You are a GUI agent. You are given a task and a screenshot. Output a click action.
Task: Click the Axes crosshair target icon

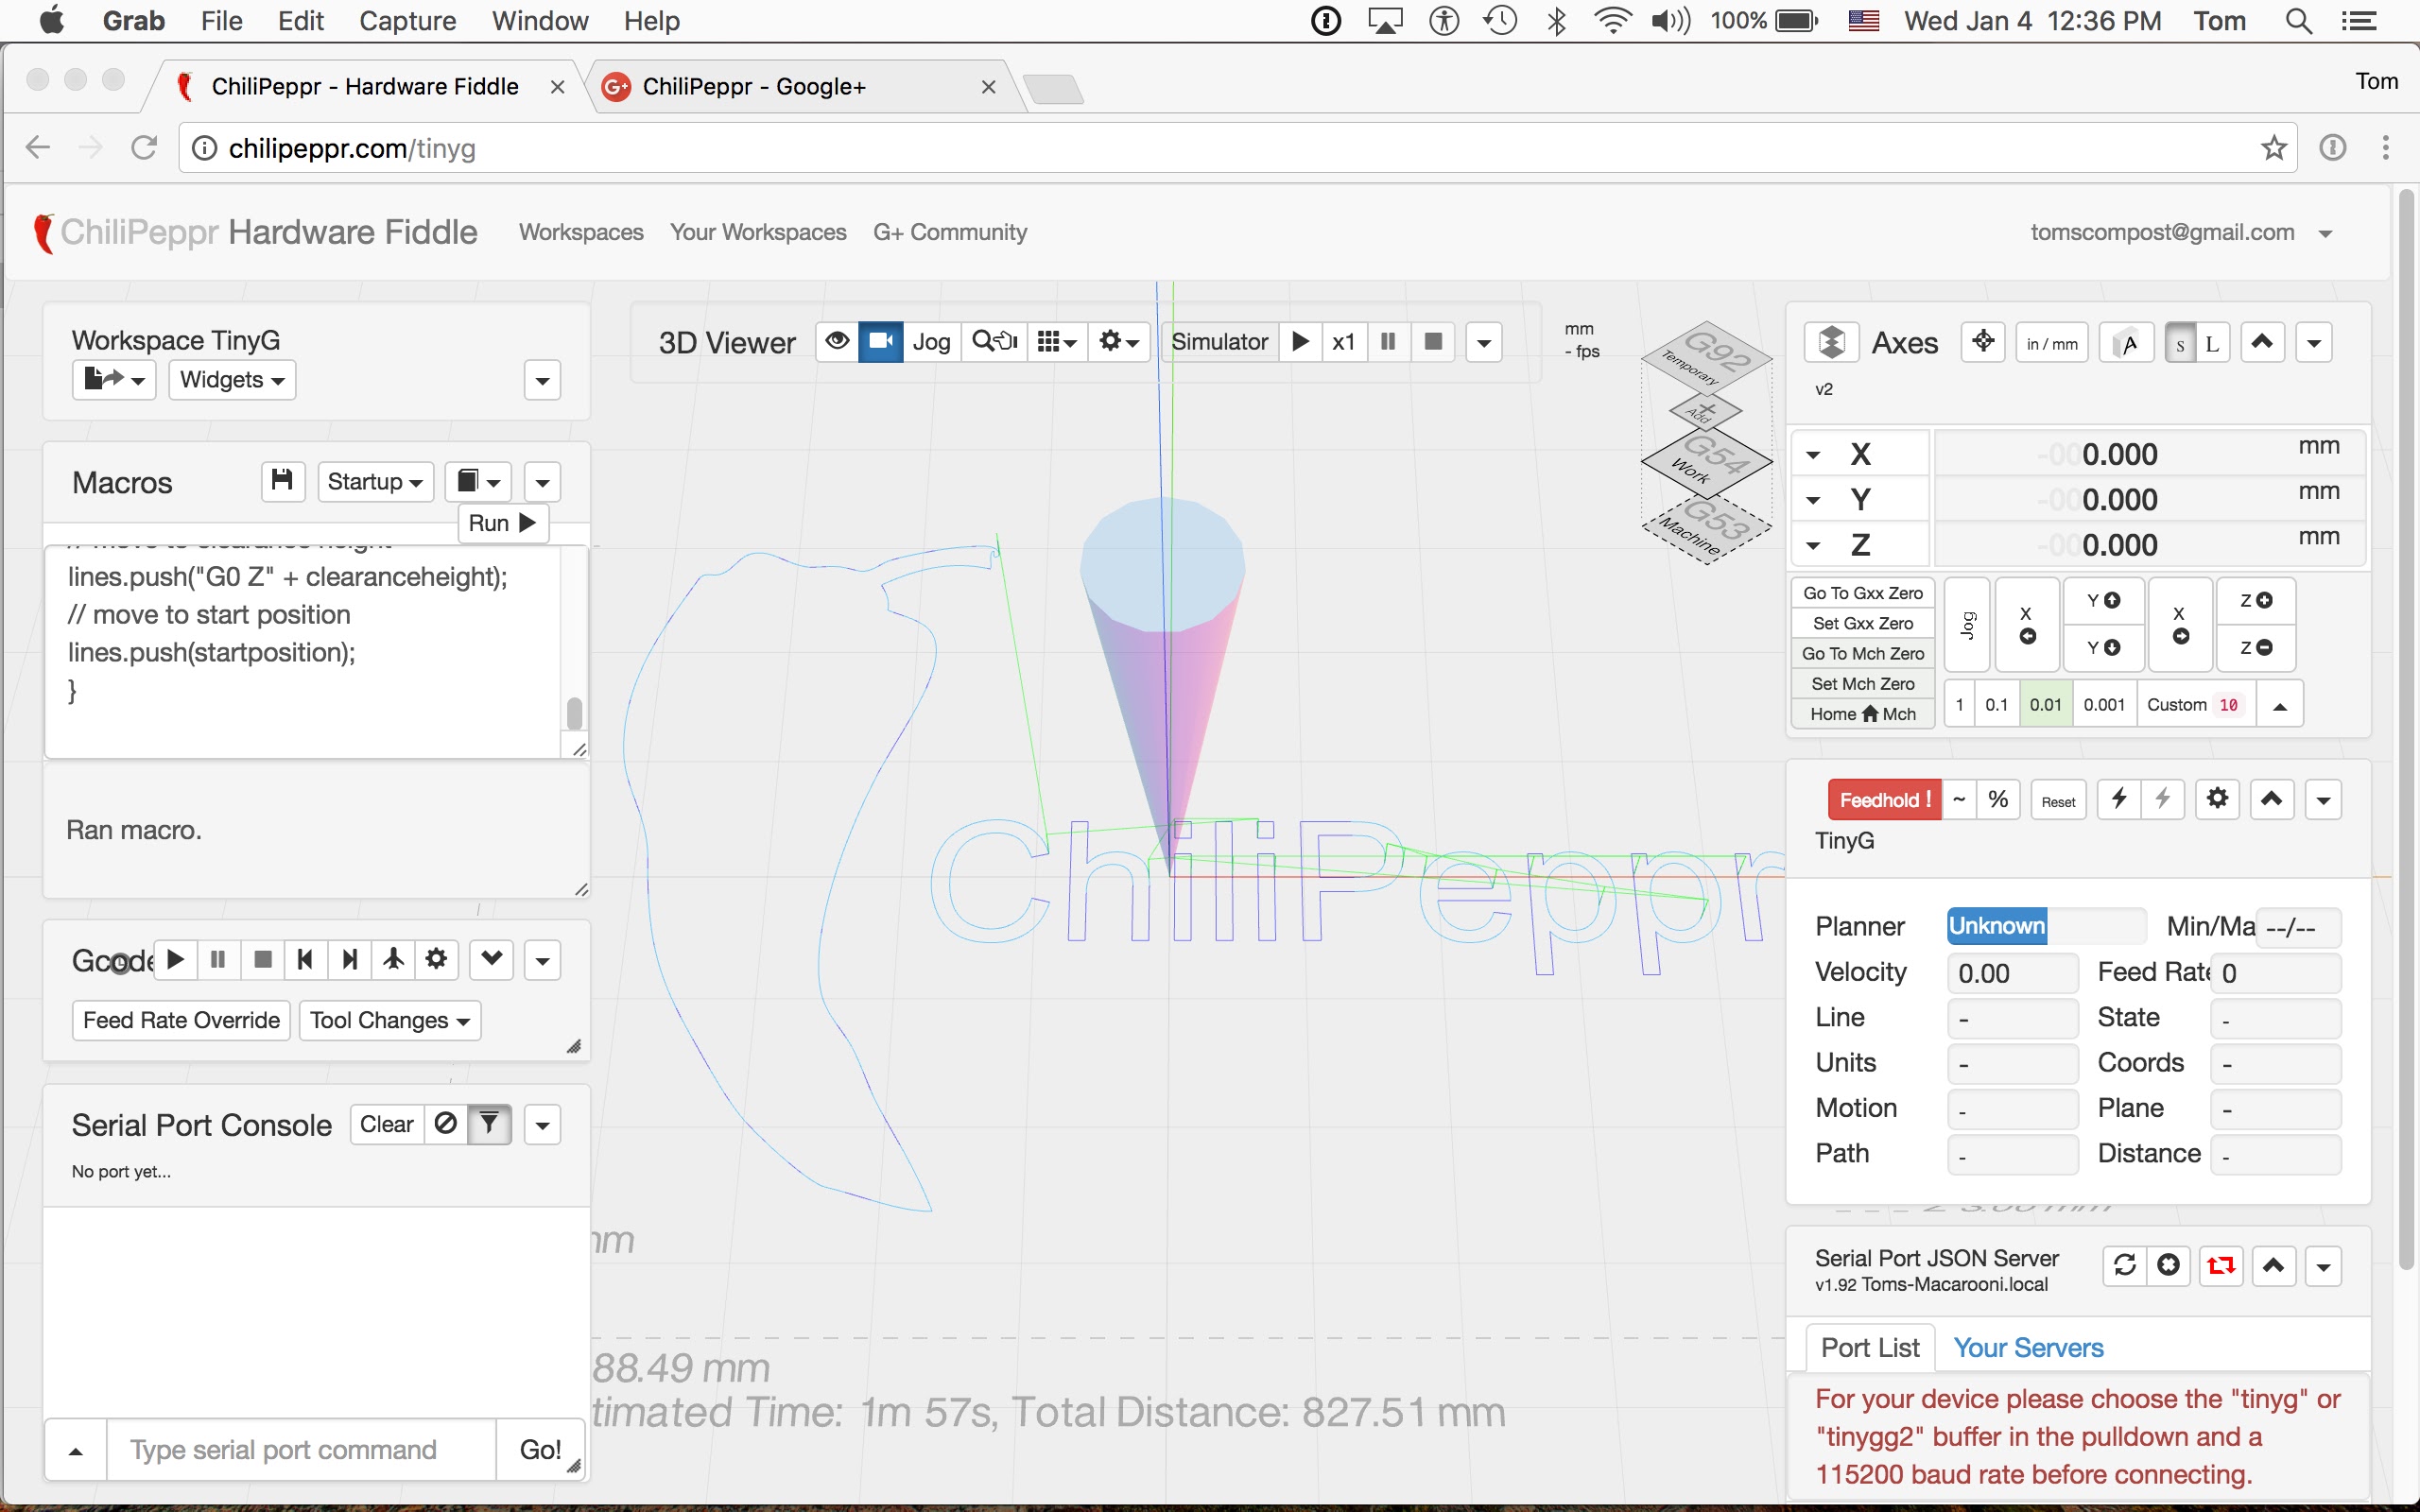(x=1982, y=342)
